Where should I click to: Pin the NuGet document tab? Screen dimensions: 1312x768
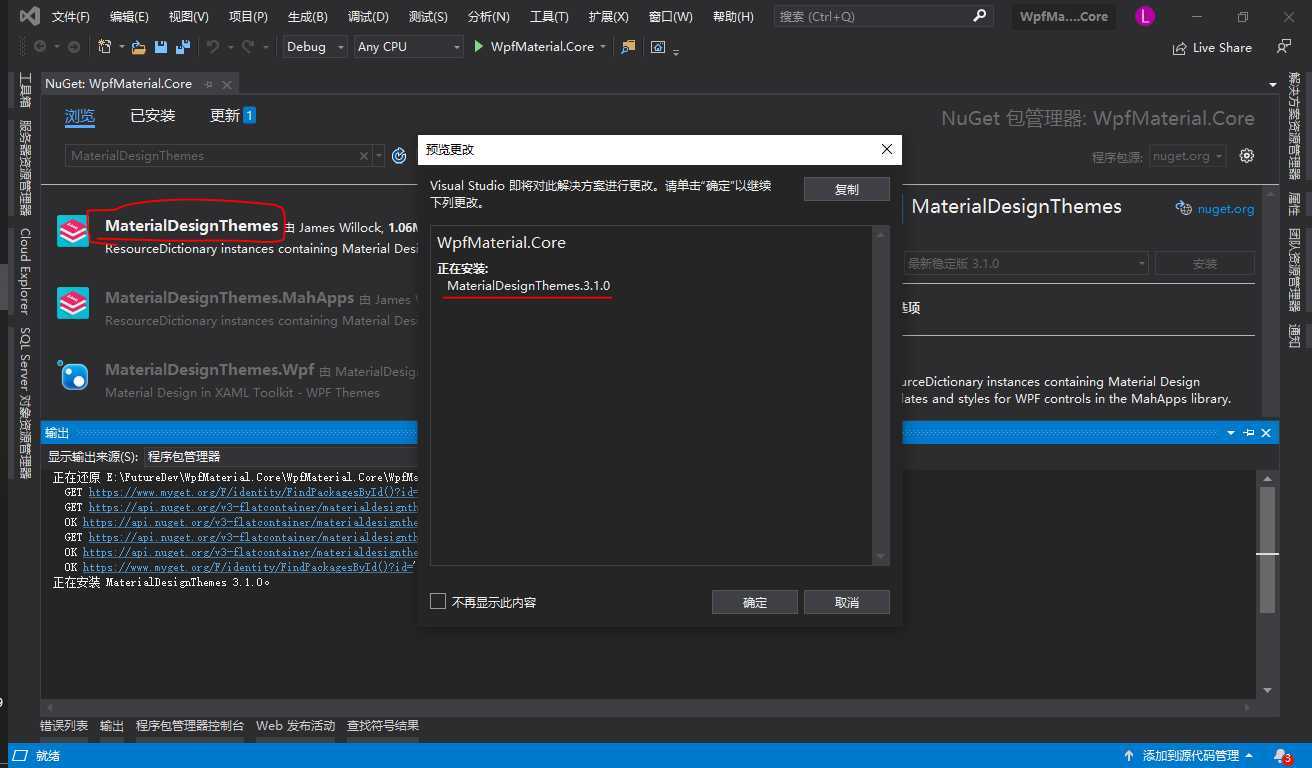pyautogui.click(x=208, y=84)
